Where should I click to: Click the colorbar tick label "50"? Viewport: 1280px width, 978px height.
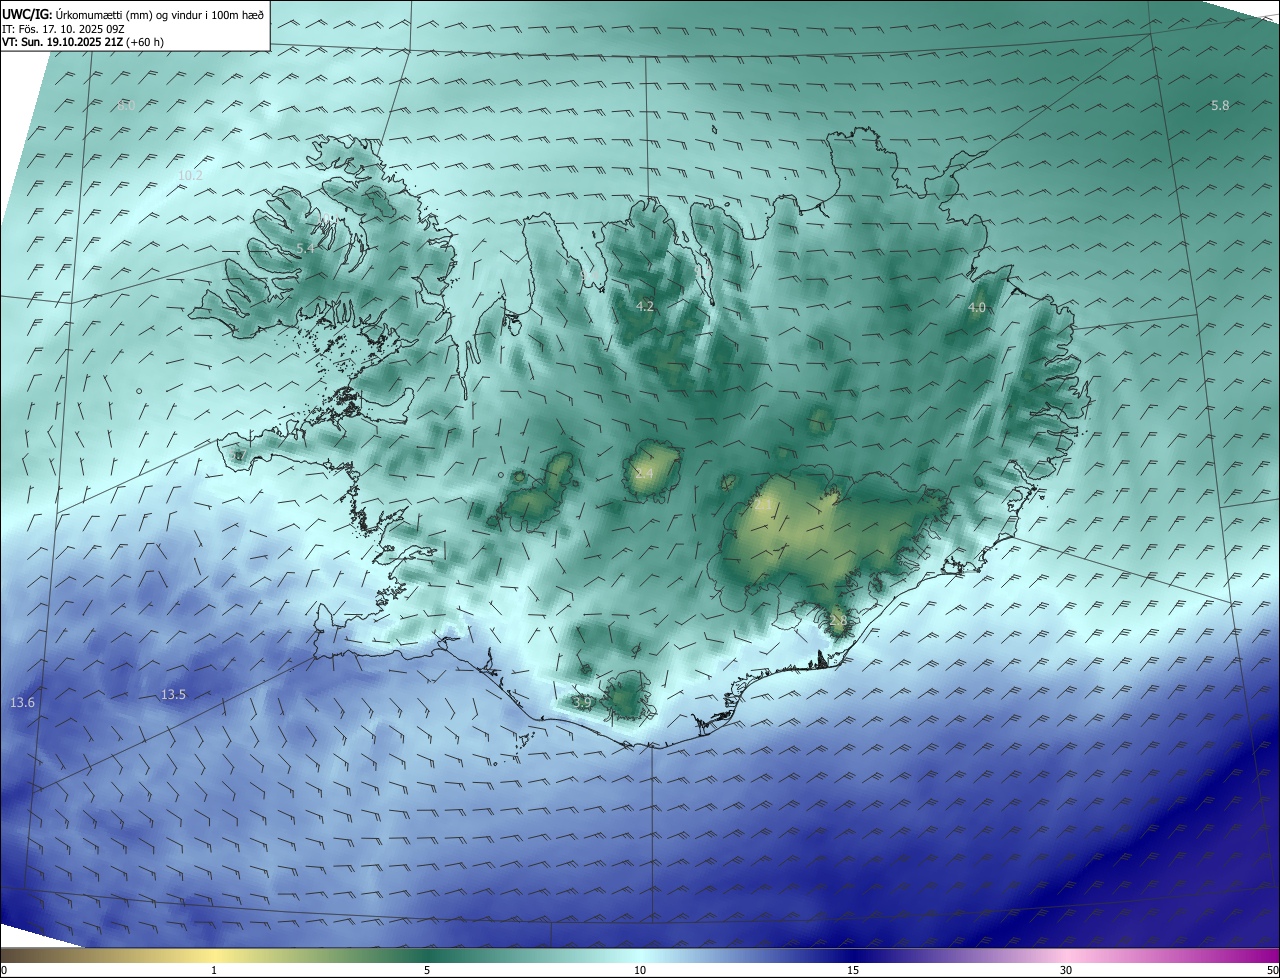coord(1272,970)
